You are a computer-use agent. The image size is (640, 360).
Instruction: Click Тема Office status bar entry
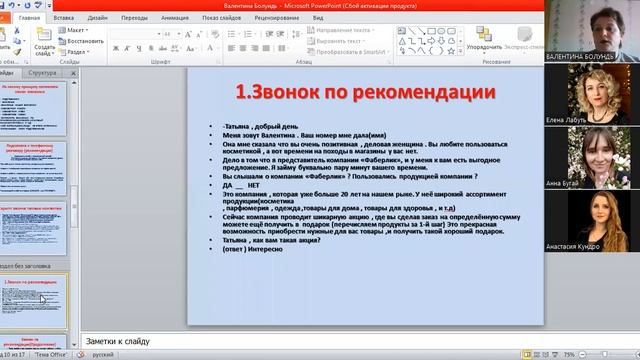pos(51,355)
